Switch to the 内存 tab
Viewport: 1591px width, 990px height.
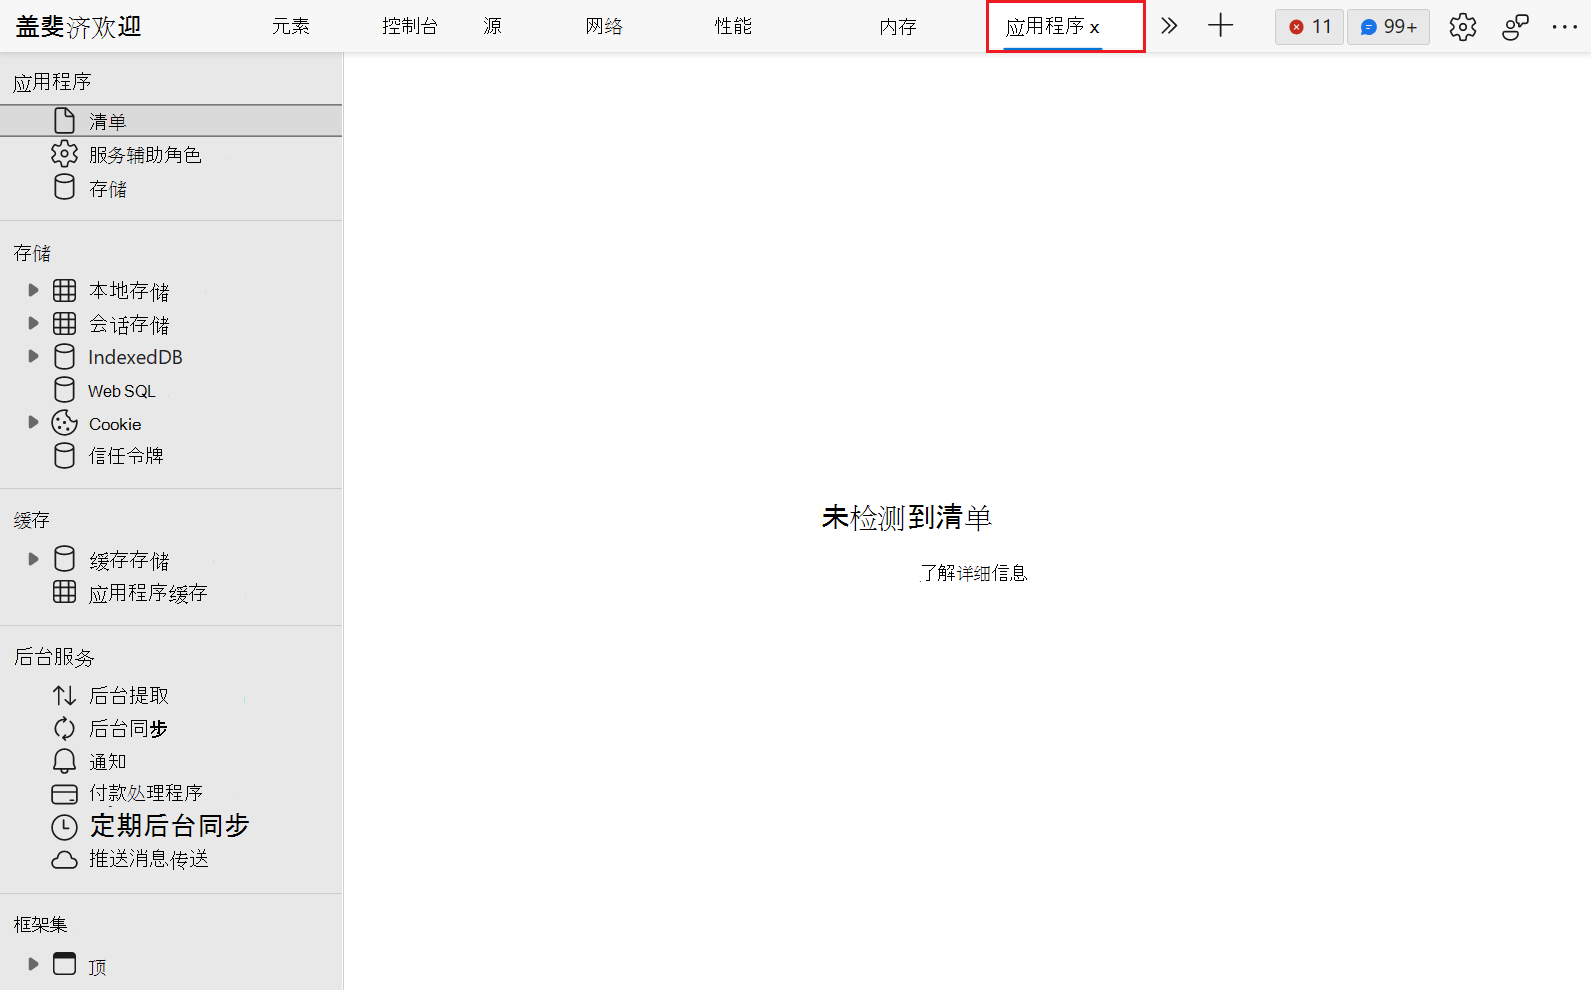898,26
